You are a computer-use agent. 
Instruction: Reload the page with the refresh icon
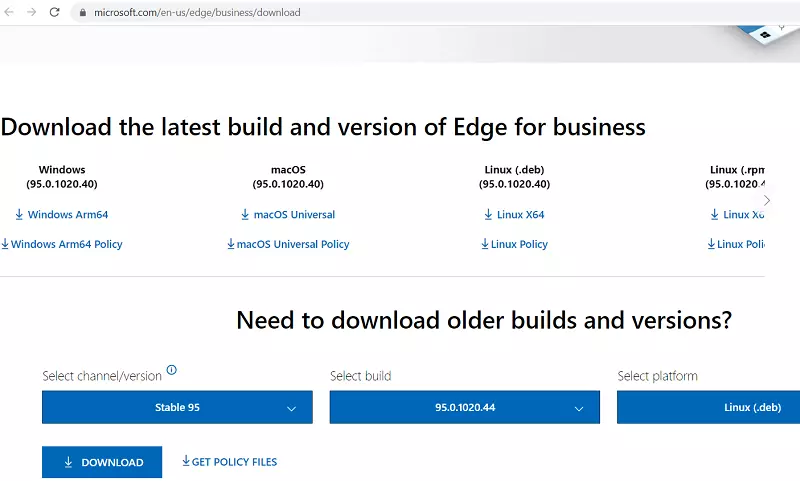[x=54, y=13]
